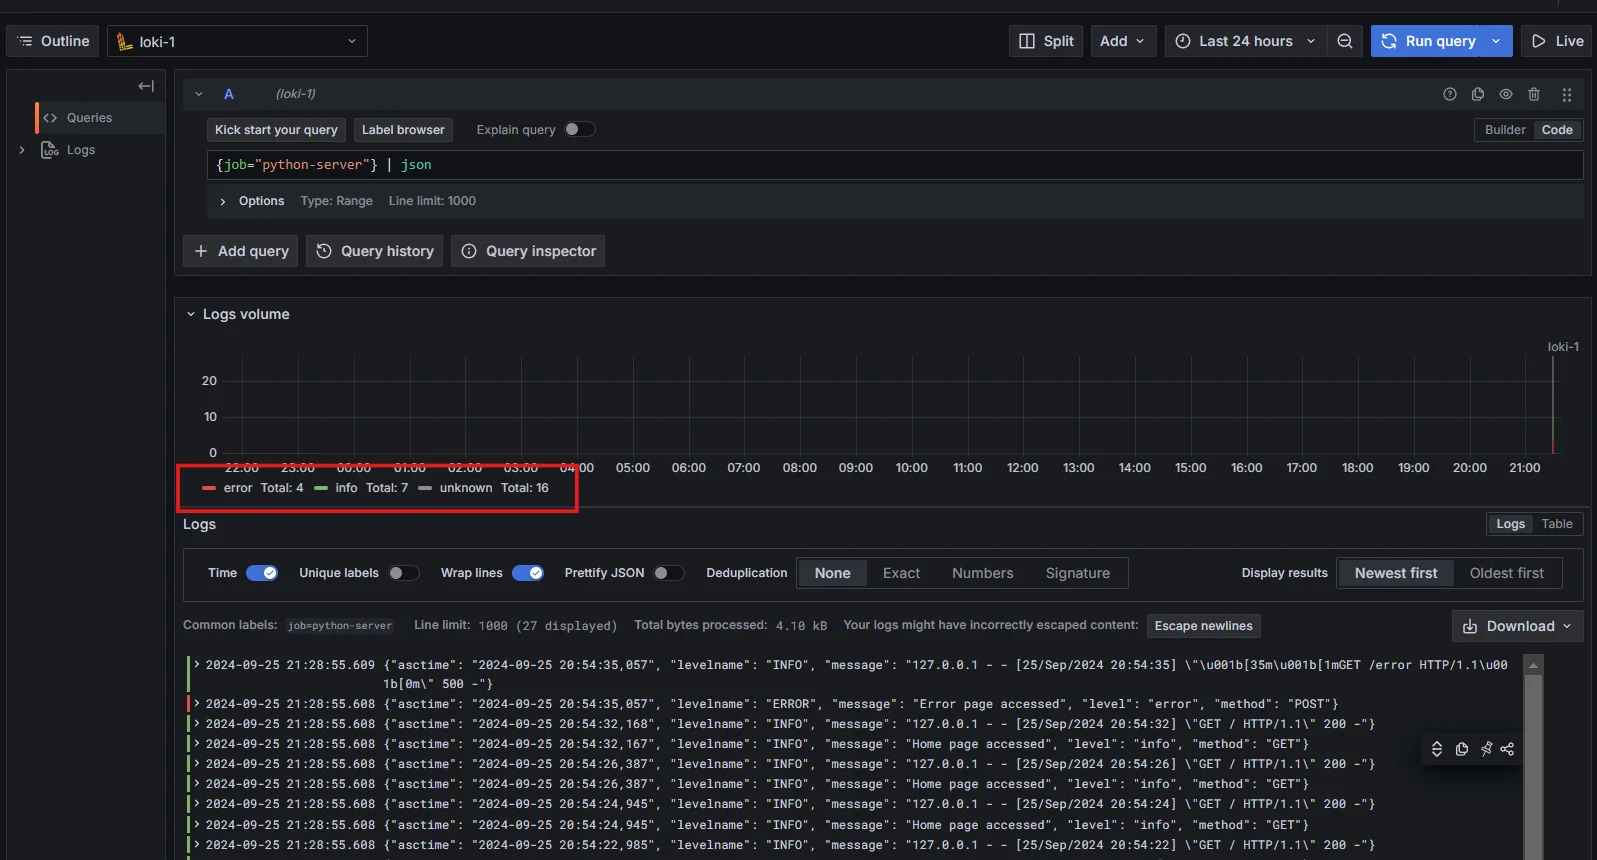The height and width of the screenshot is (860, 1597).
Task: Click the zoom out time range icon
Action: [x=1345, y=41]
